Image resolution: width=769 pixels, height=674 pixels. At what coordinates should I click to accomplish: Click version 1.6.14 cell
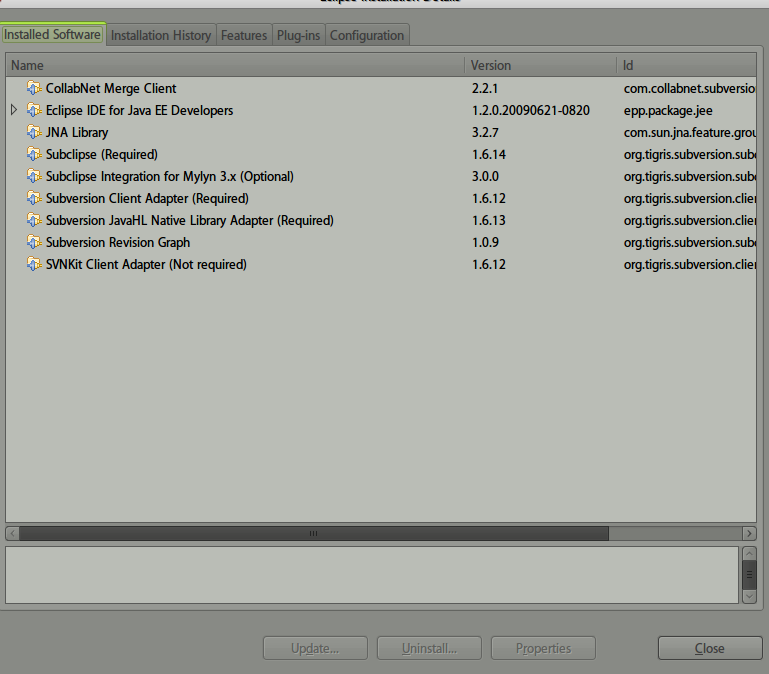[x=489, y=155]
